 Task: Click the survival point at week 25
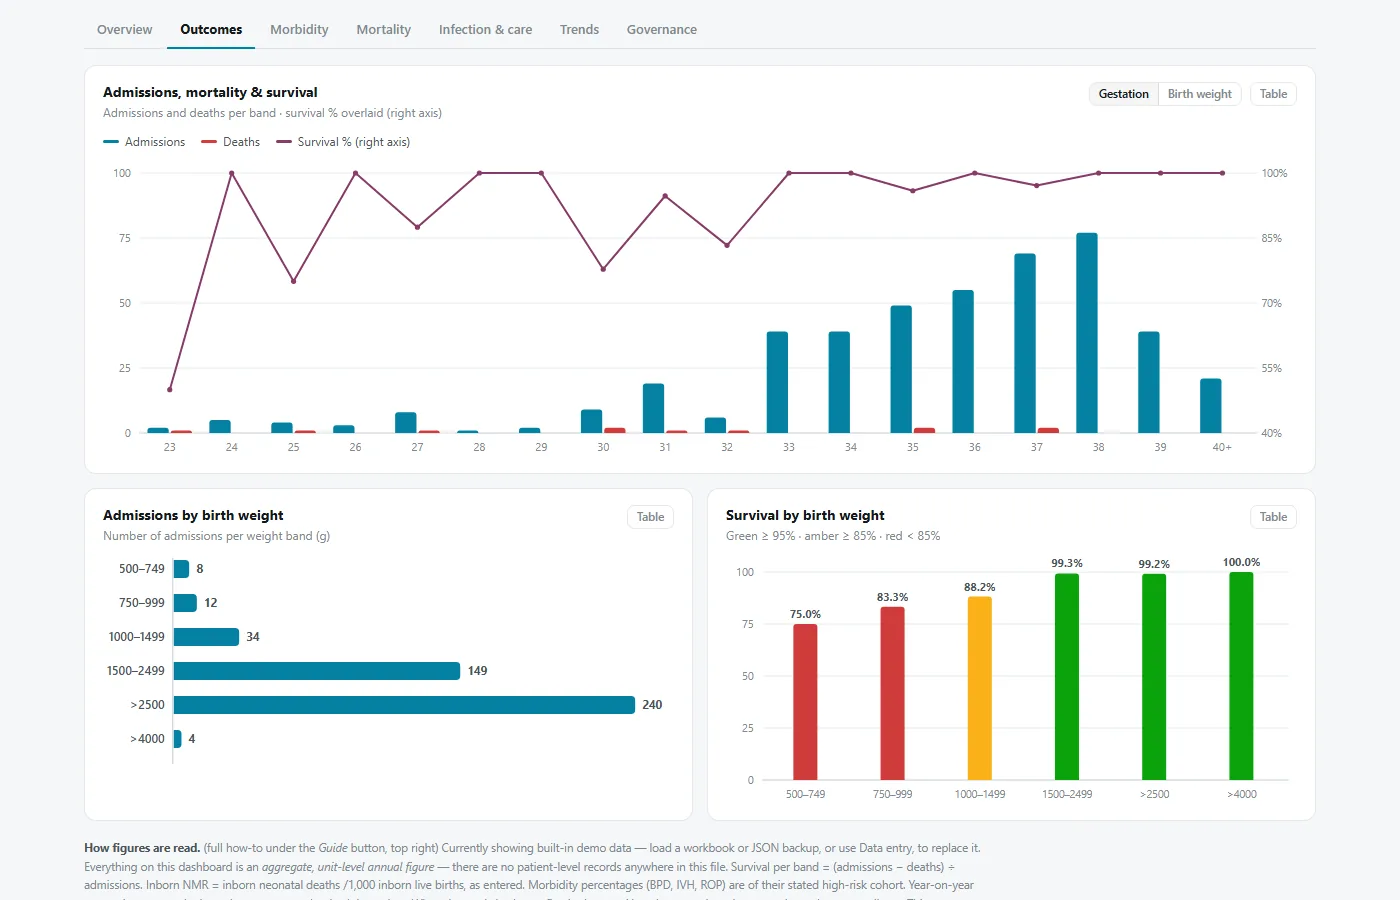click(x=294, y=281)
